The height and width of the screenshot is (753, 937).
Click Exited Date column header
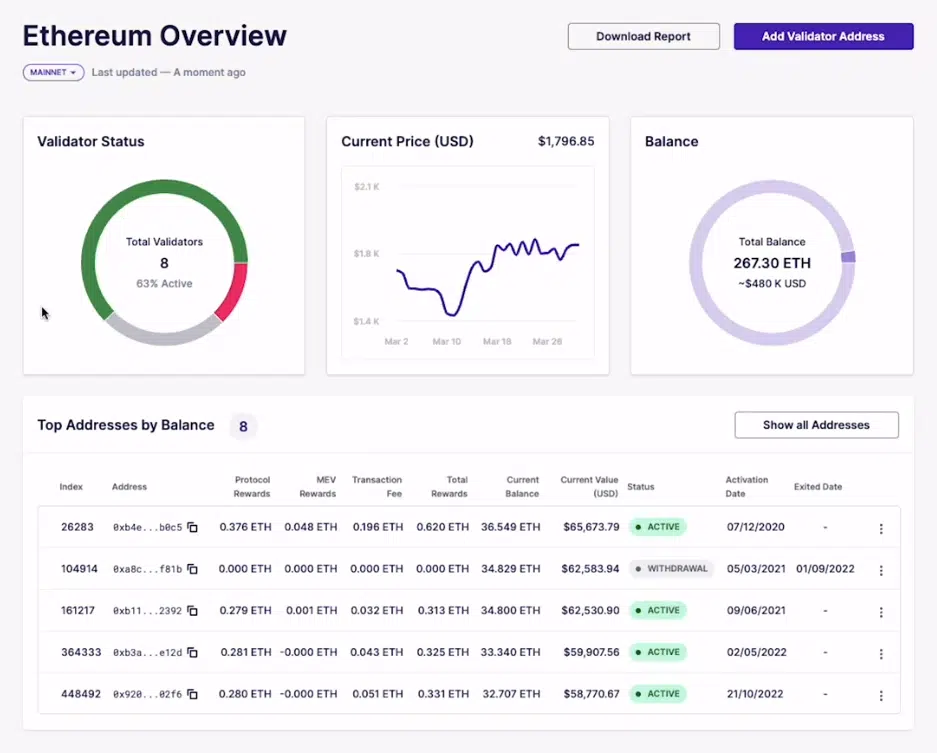pyautogui.click(x=817, y=487)
